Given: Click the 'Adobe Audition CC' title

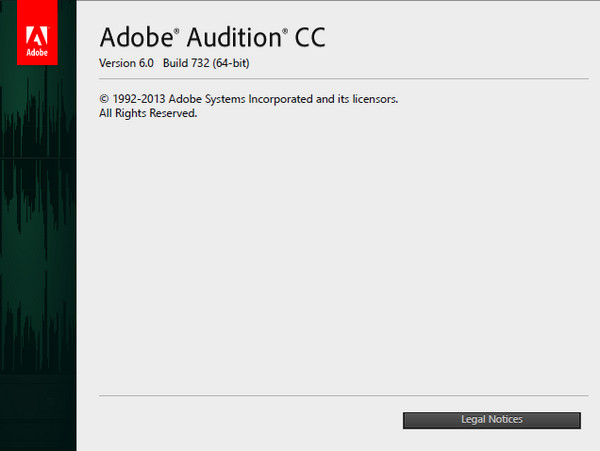Looking at the screenshot, I should (x=213, y=38).
